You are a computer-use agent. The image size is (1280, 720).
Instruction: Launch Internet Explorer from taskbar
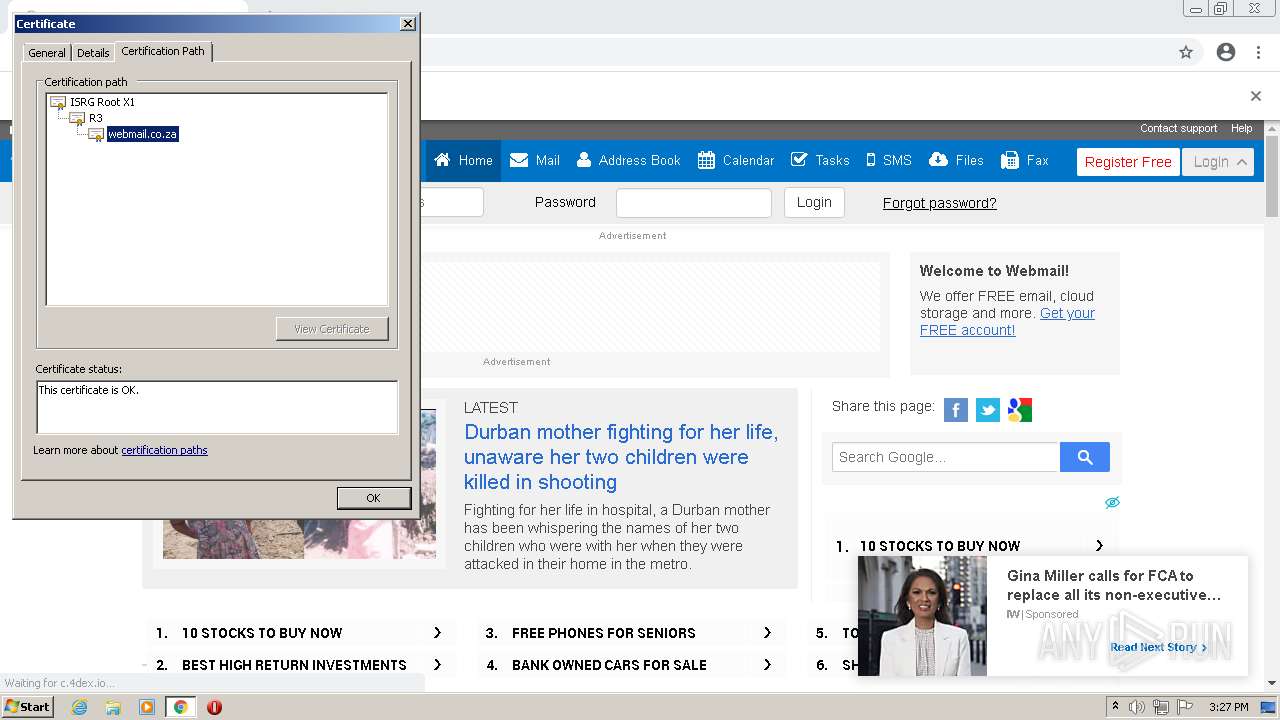coord(79,707)
